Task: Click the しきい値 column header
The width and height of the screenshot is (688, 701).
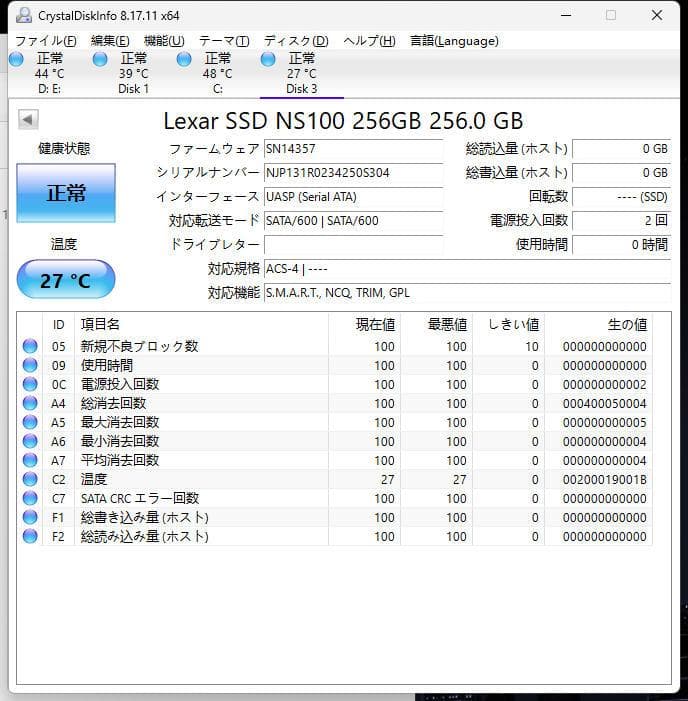Action: click(509, 325)
